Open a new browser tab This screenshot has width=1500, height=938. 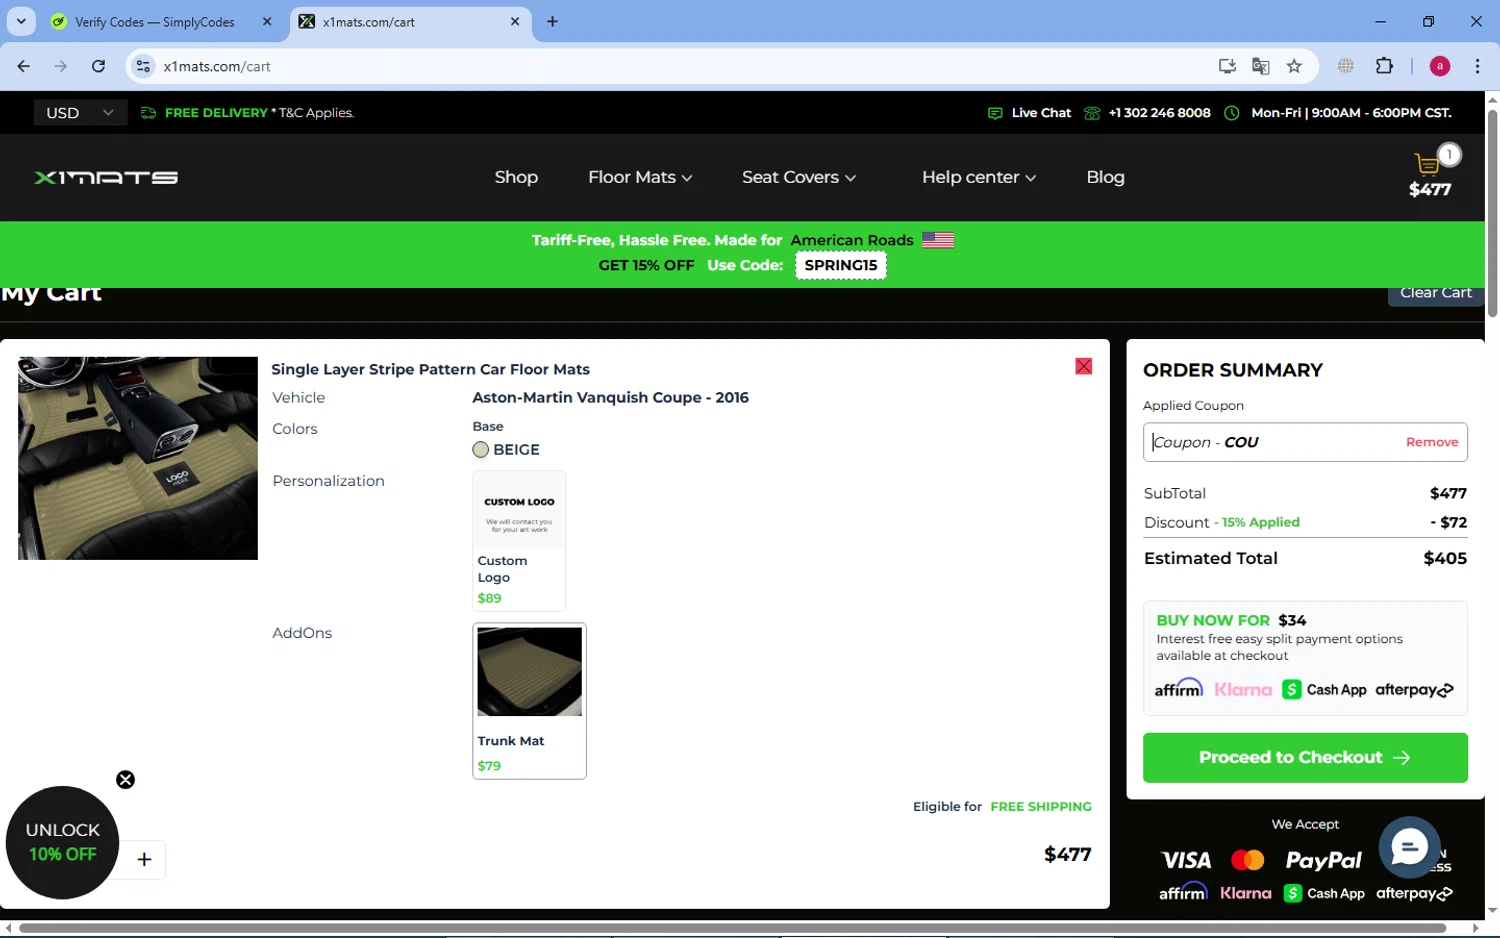(x=552, y=21)
